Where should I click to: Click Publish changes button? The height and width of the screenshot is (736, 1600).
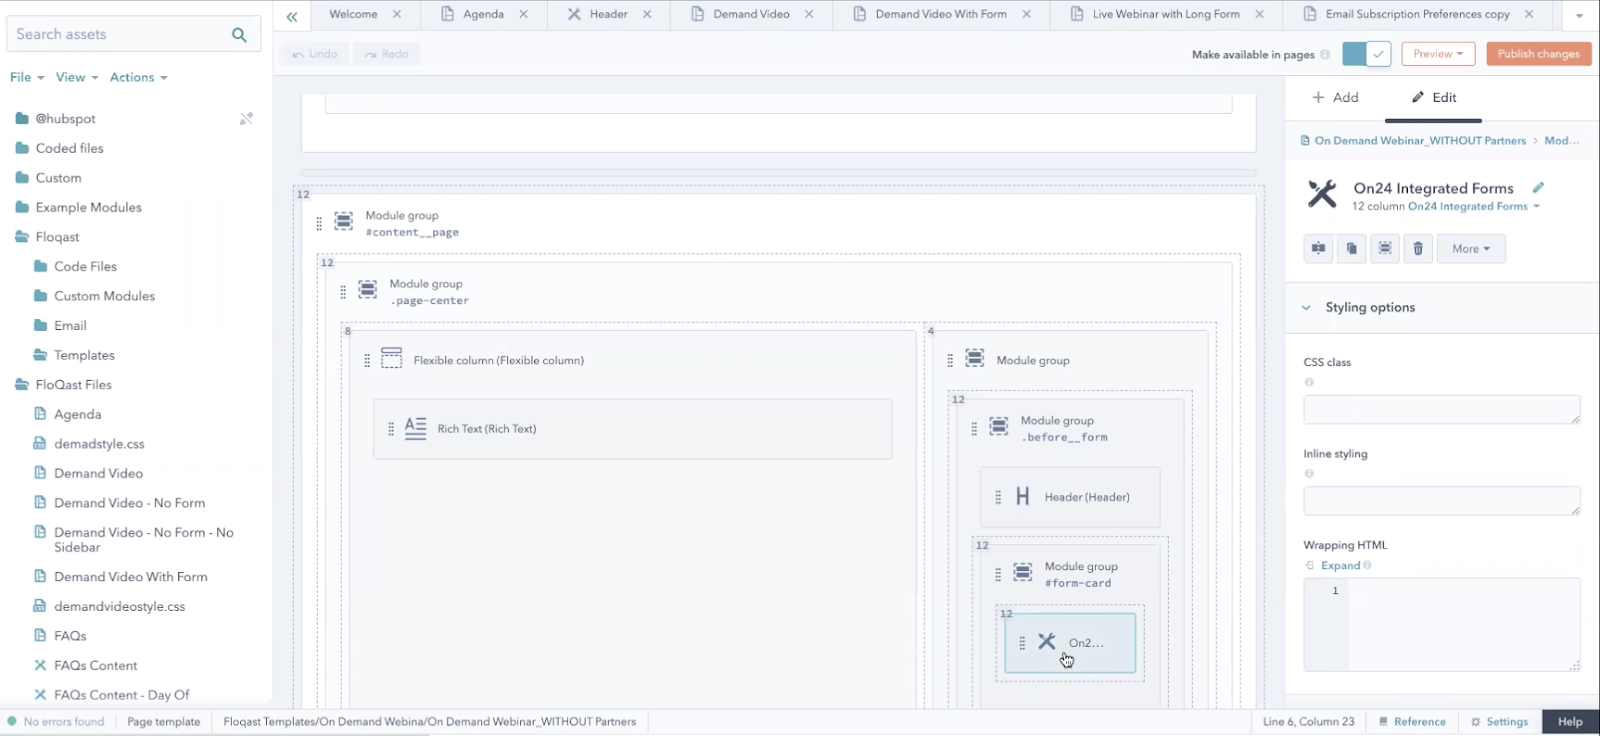coord(1538,54)
